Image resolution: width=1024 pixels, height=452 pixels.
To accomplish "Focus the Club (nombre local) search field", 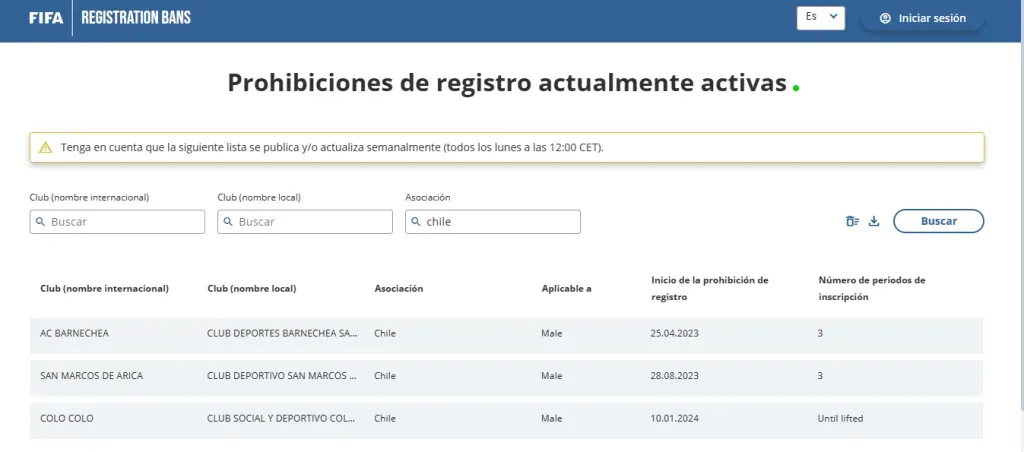I will pos(305,221).
